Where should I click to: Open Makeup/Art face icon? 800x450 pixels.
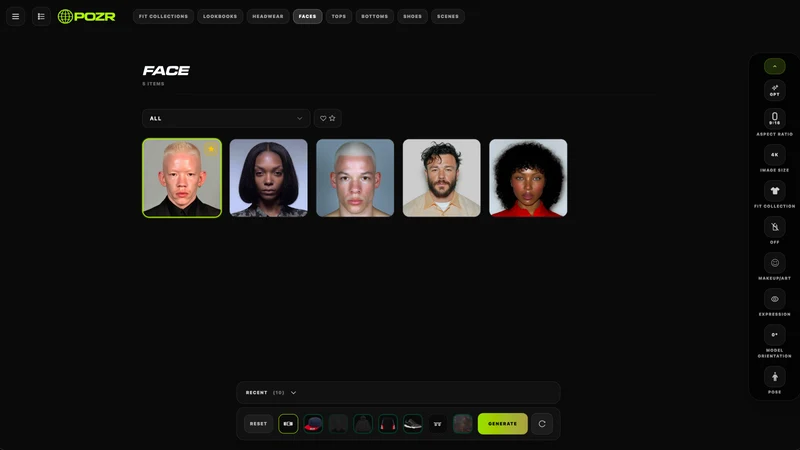click(x=774, y=263)
